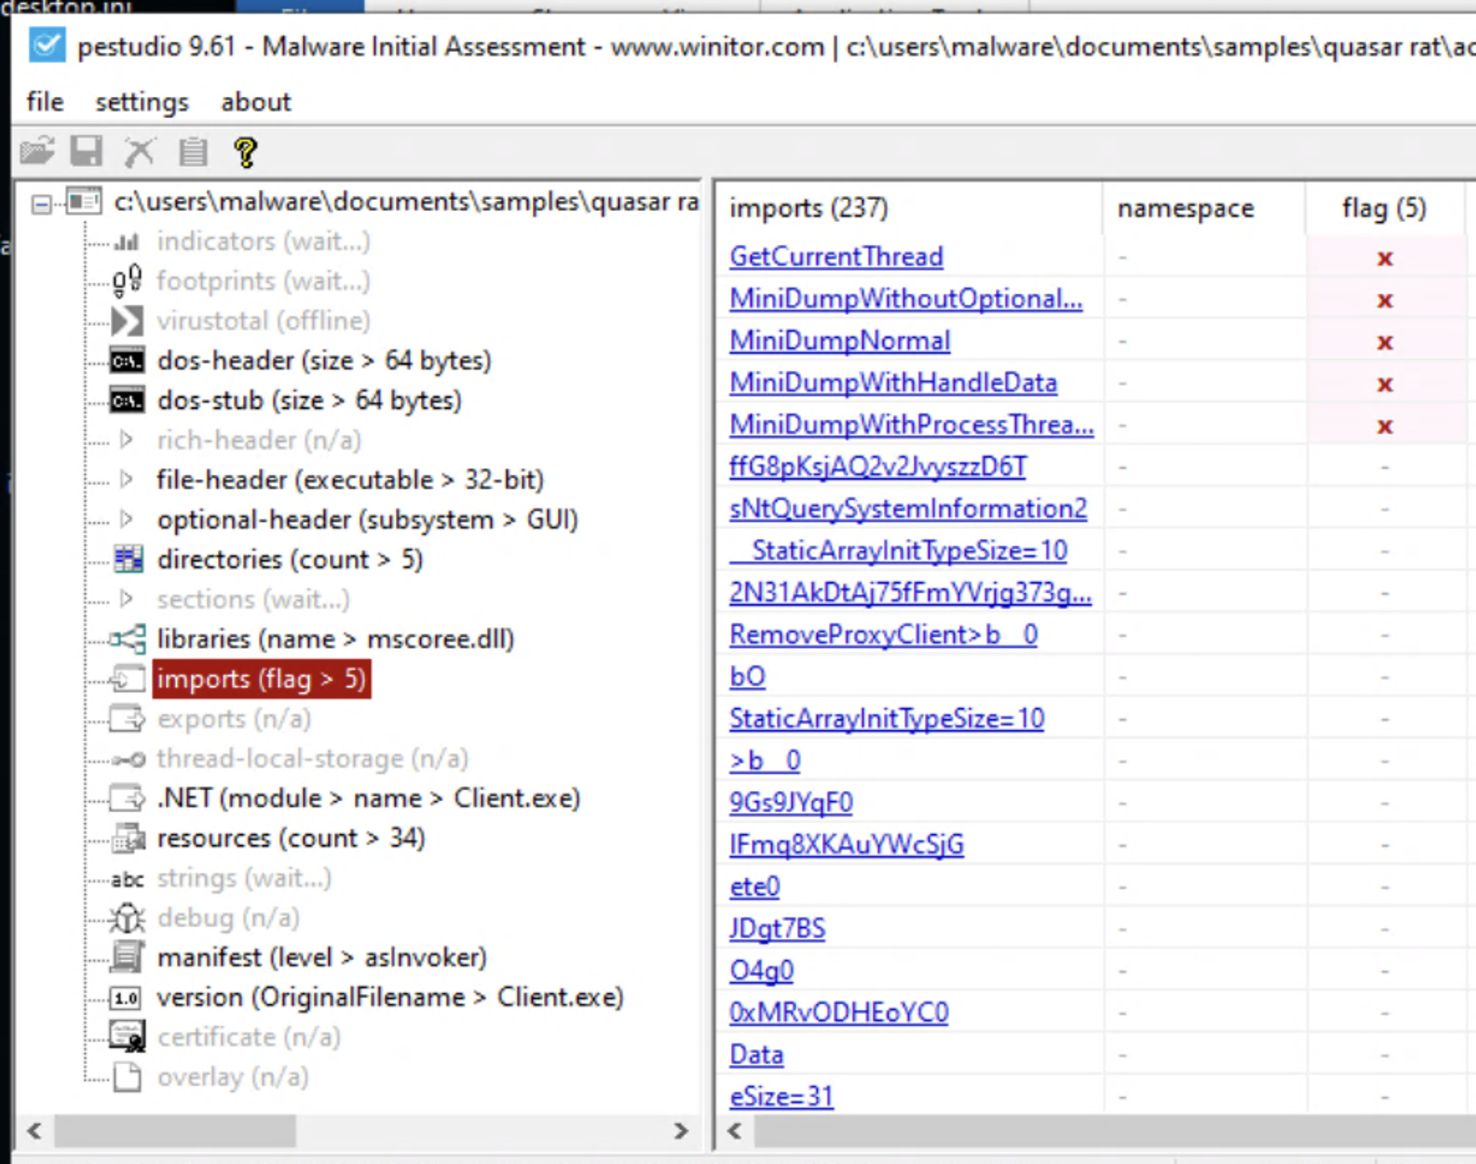Open the about menu

click(256, 102)
